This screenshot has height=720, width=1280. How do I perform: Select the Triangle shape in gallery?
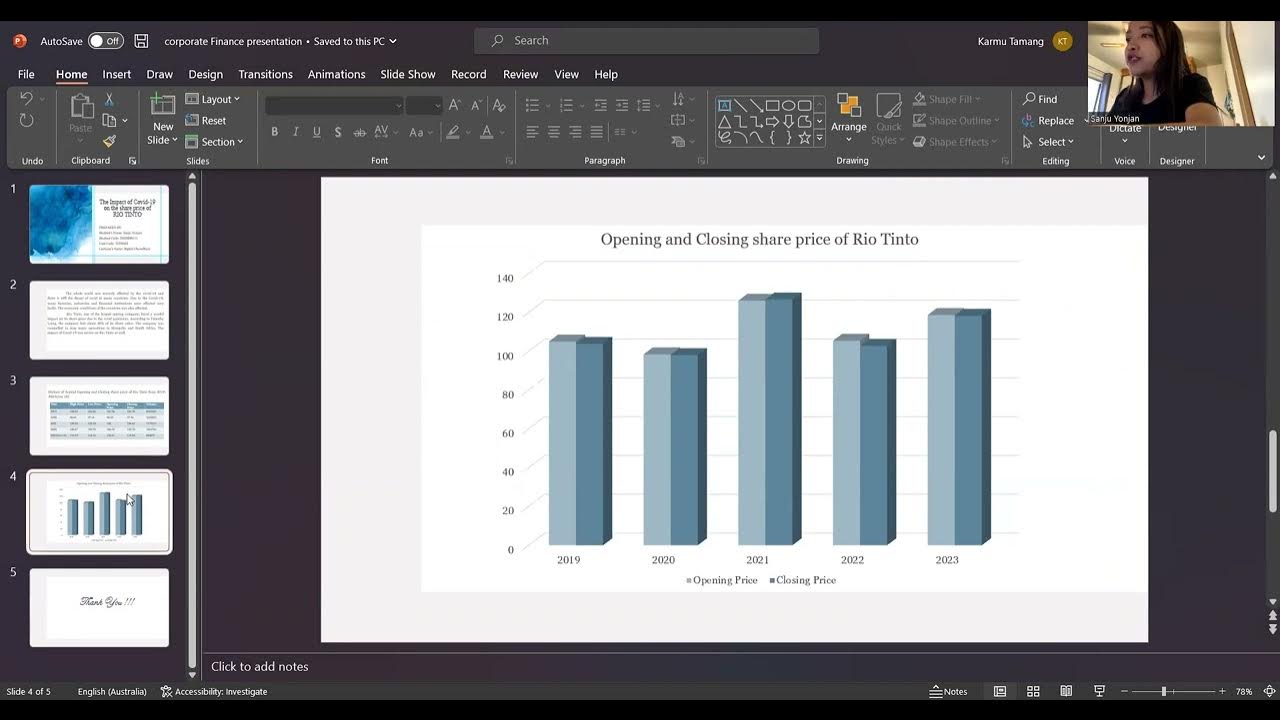(x=724, y=121)
